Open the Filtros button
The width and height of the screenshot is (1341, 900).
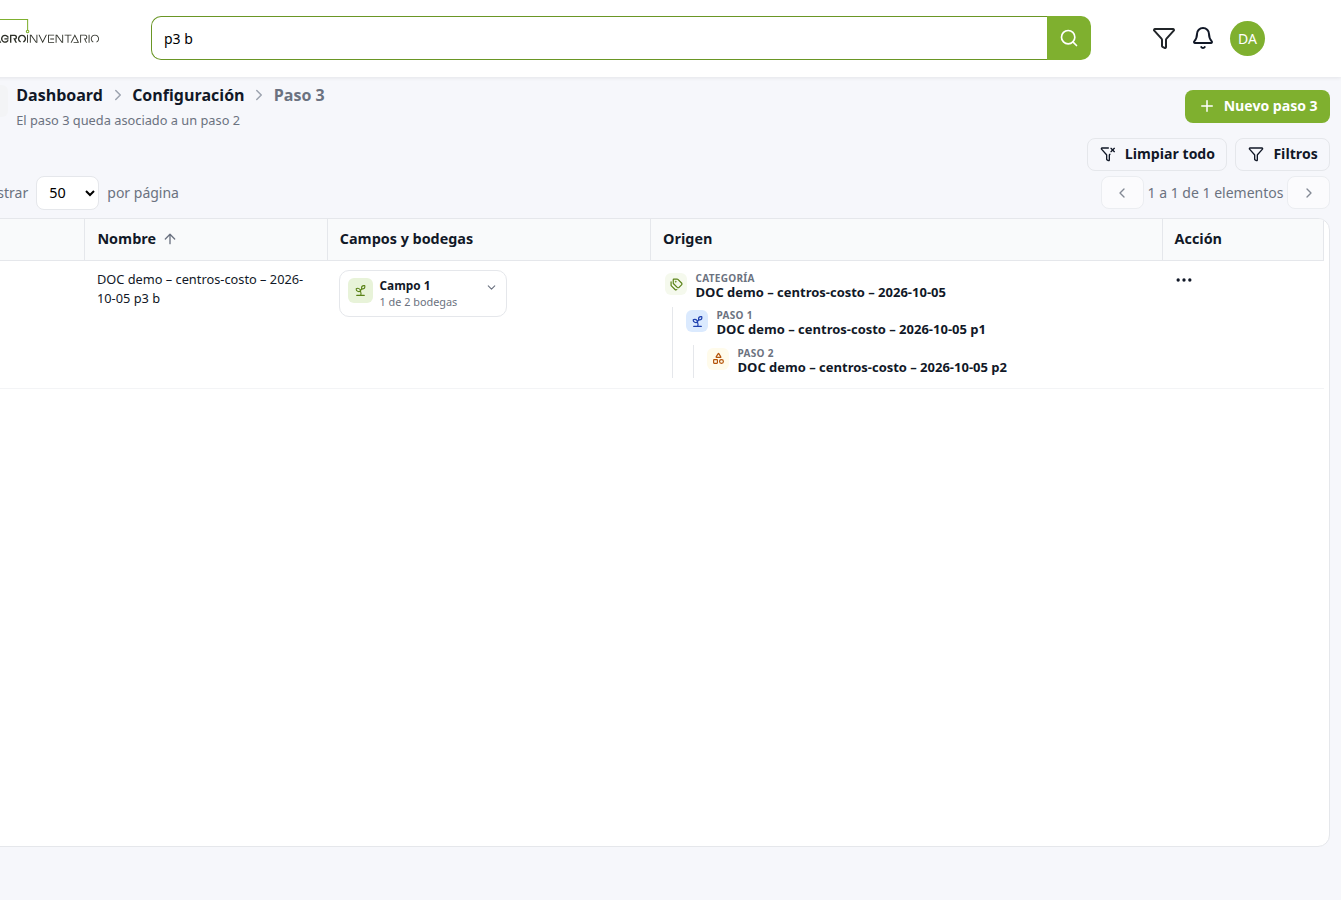point(1282,154)
